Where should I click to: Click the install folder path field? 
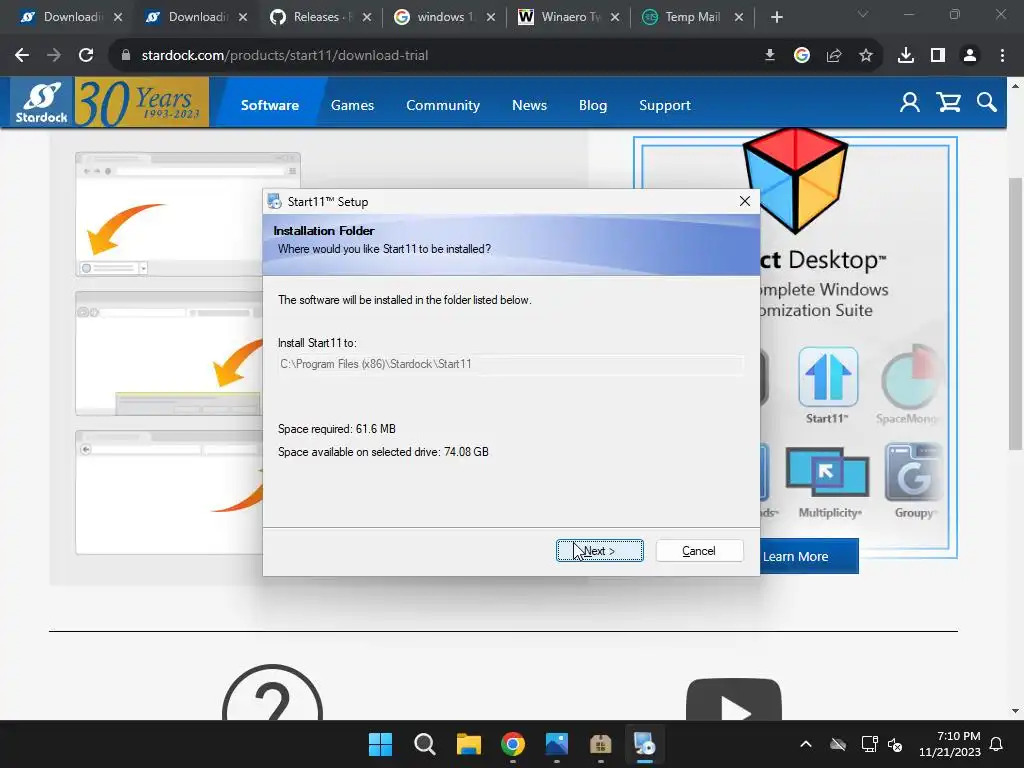pos(510,364)
